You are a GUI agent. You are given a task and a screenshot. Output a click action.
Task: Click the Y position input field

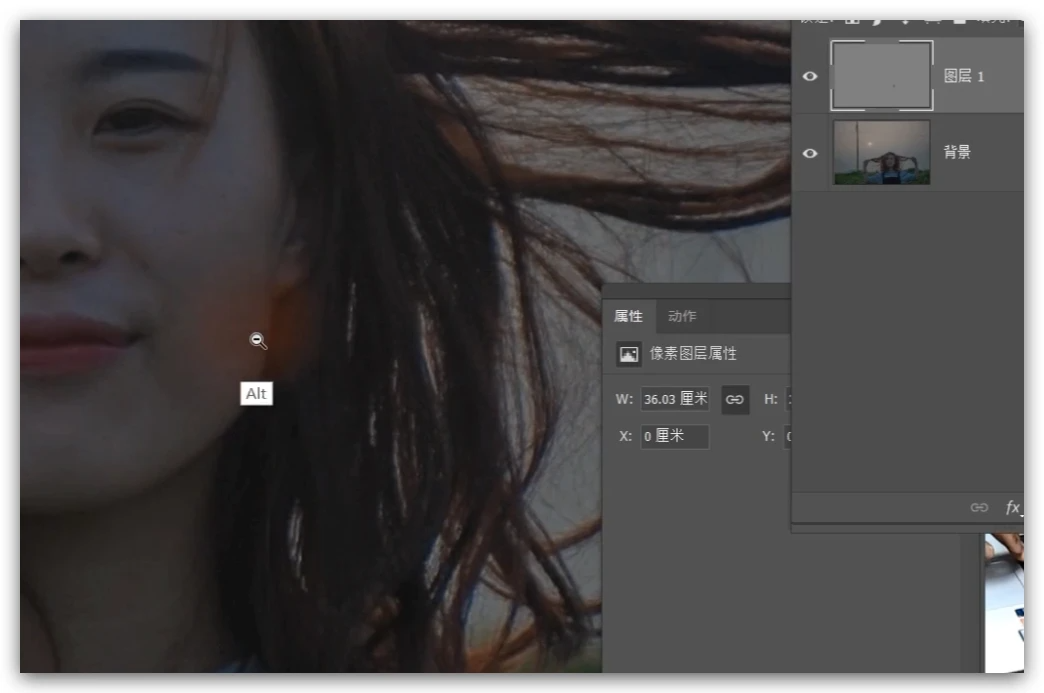point(787,436)
